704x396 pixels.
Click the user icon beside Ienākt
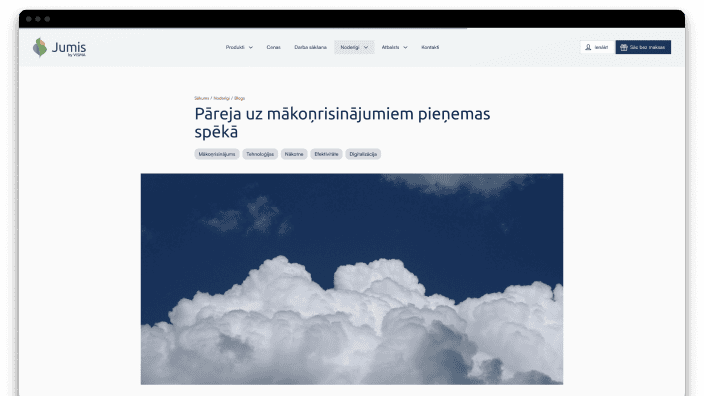pos(588,47)
